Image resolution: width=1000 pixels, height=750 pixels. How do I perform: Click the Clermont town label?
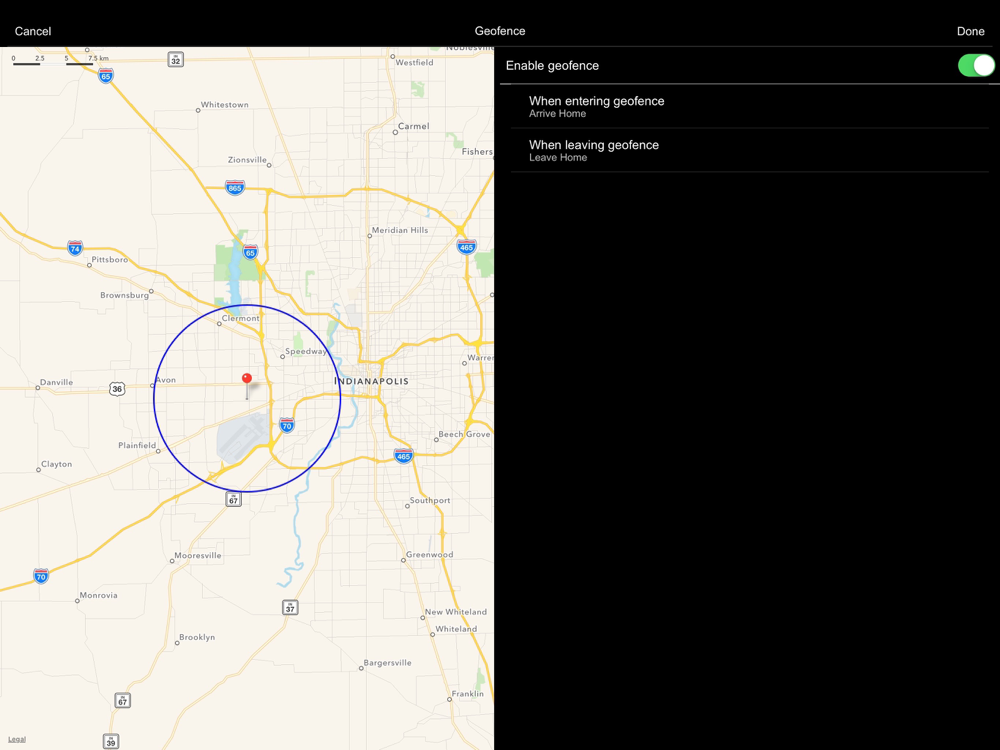pos(240,318)
